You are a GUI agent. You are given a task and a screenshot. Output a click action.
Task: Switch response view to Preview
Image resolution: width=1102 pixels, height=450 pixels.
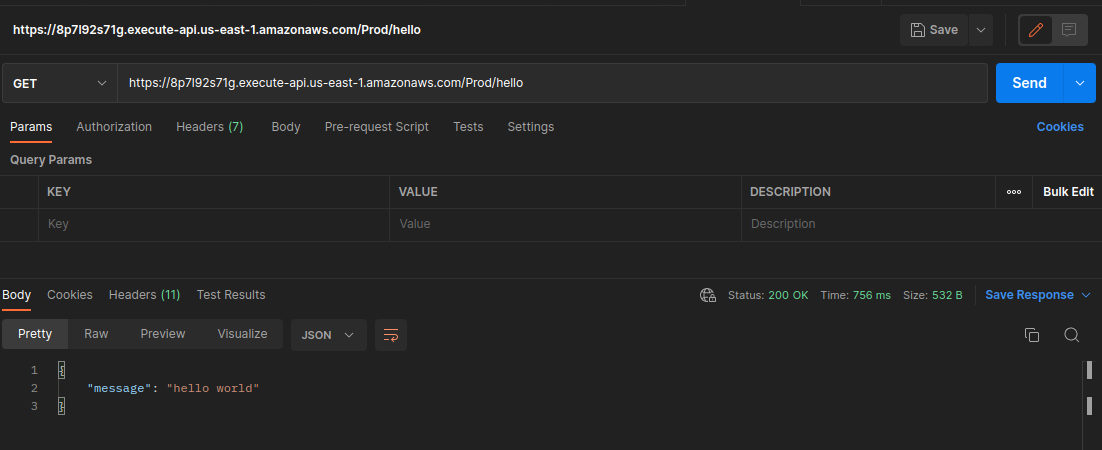[x=162, y=334]
